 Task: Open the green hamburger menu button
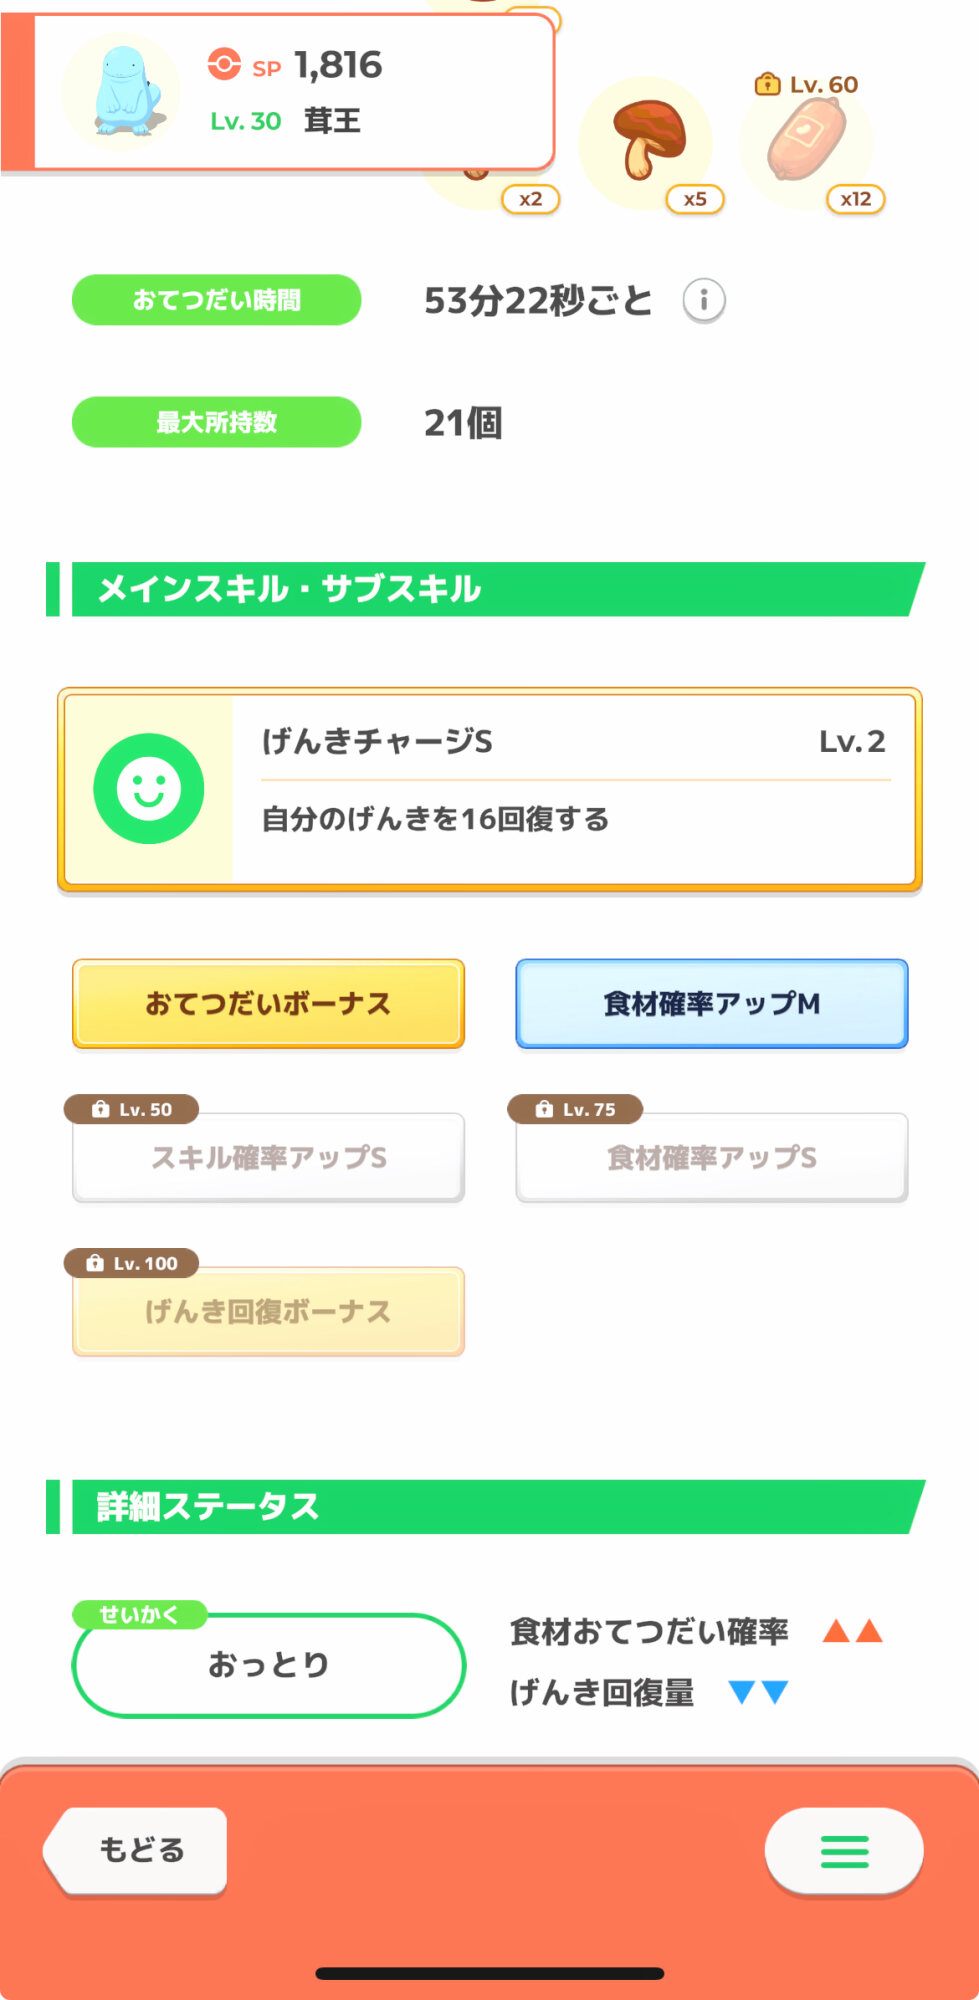tap(844, 1851)
